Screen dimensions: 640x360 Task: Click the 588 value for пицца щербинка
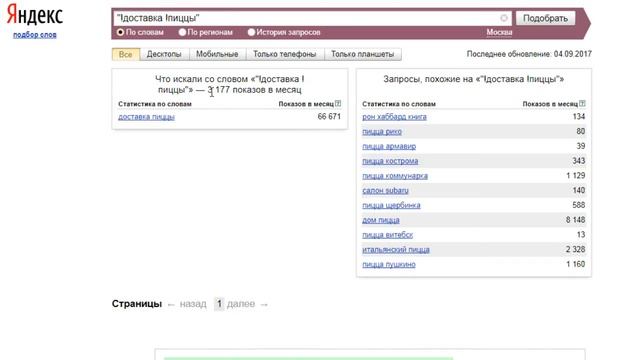click(579, 205)
